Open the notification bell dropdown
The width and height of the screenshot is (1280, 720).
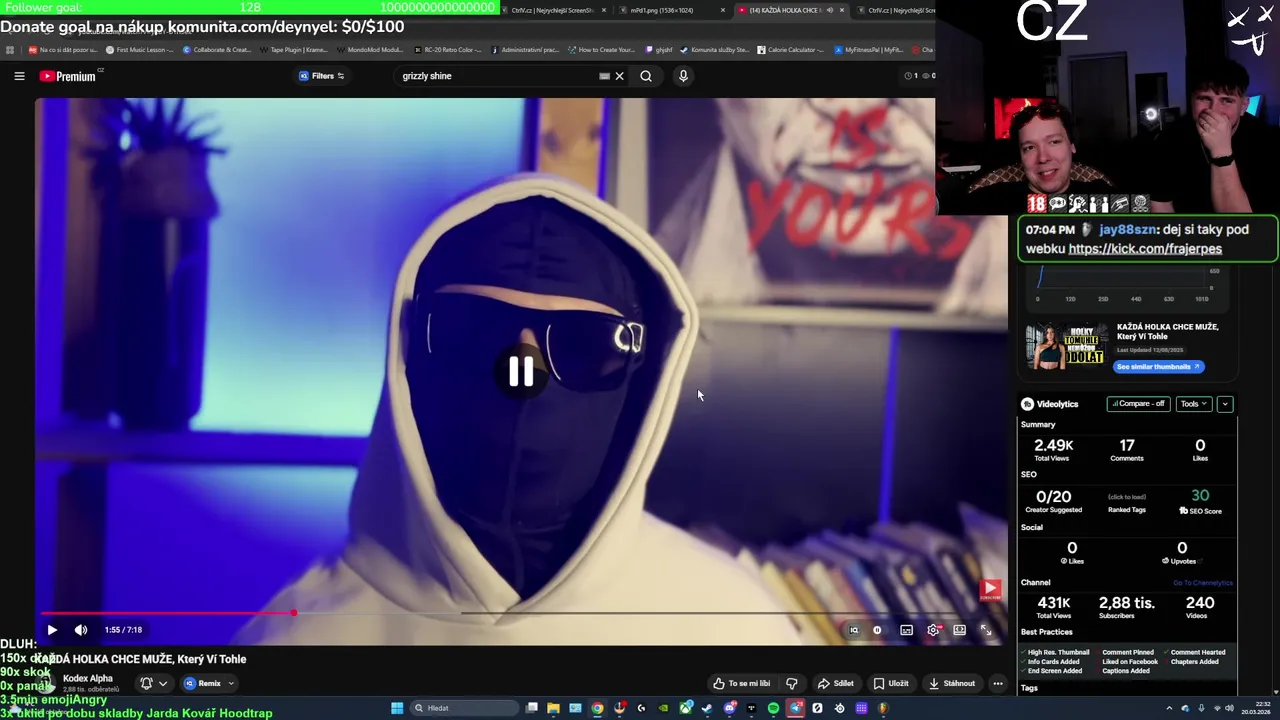coord(153,684)
